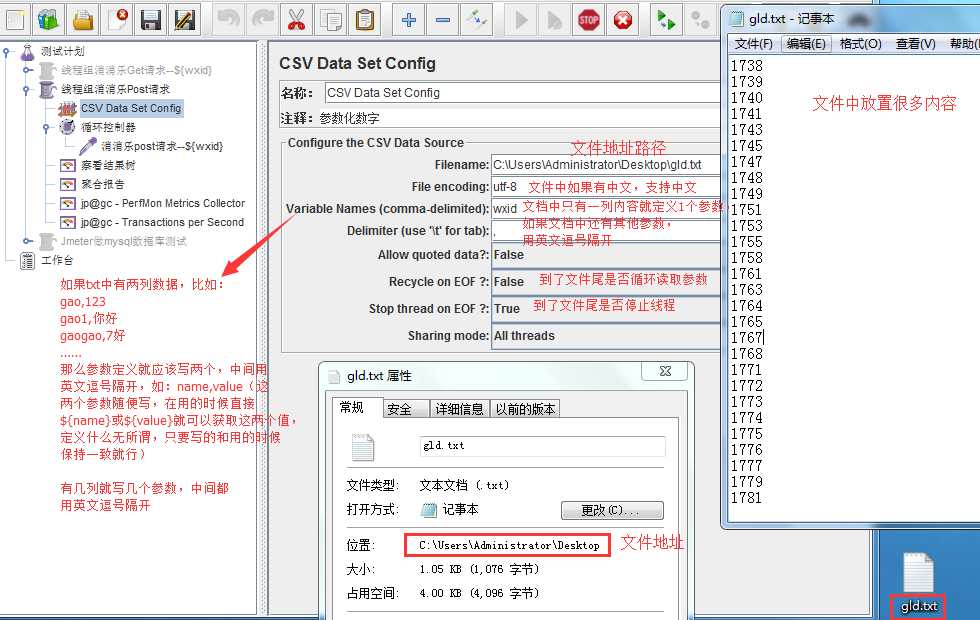Open Notepad 文件(F) menu
Viewport: 980px width, 620px height.
click(753, 44)
